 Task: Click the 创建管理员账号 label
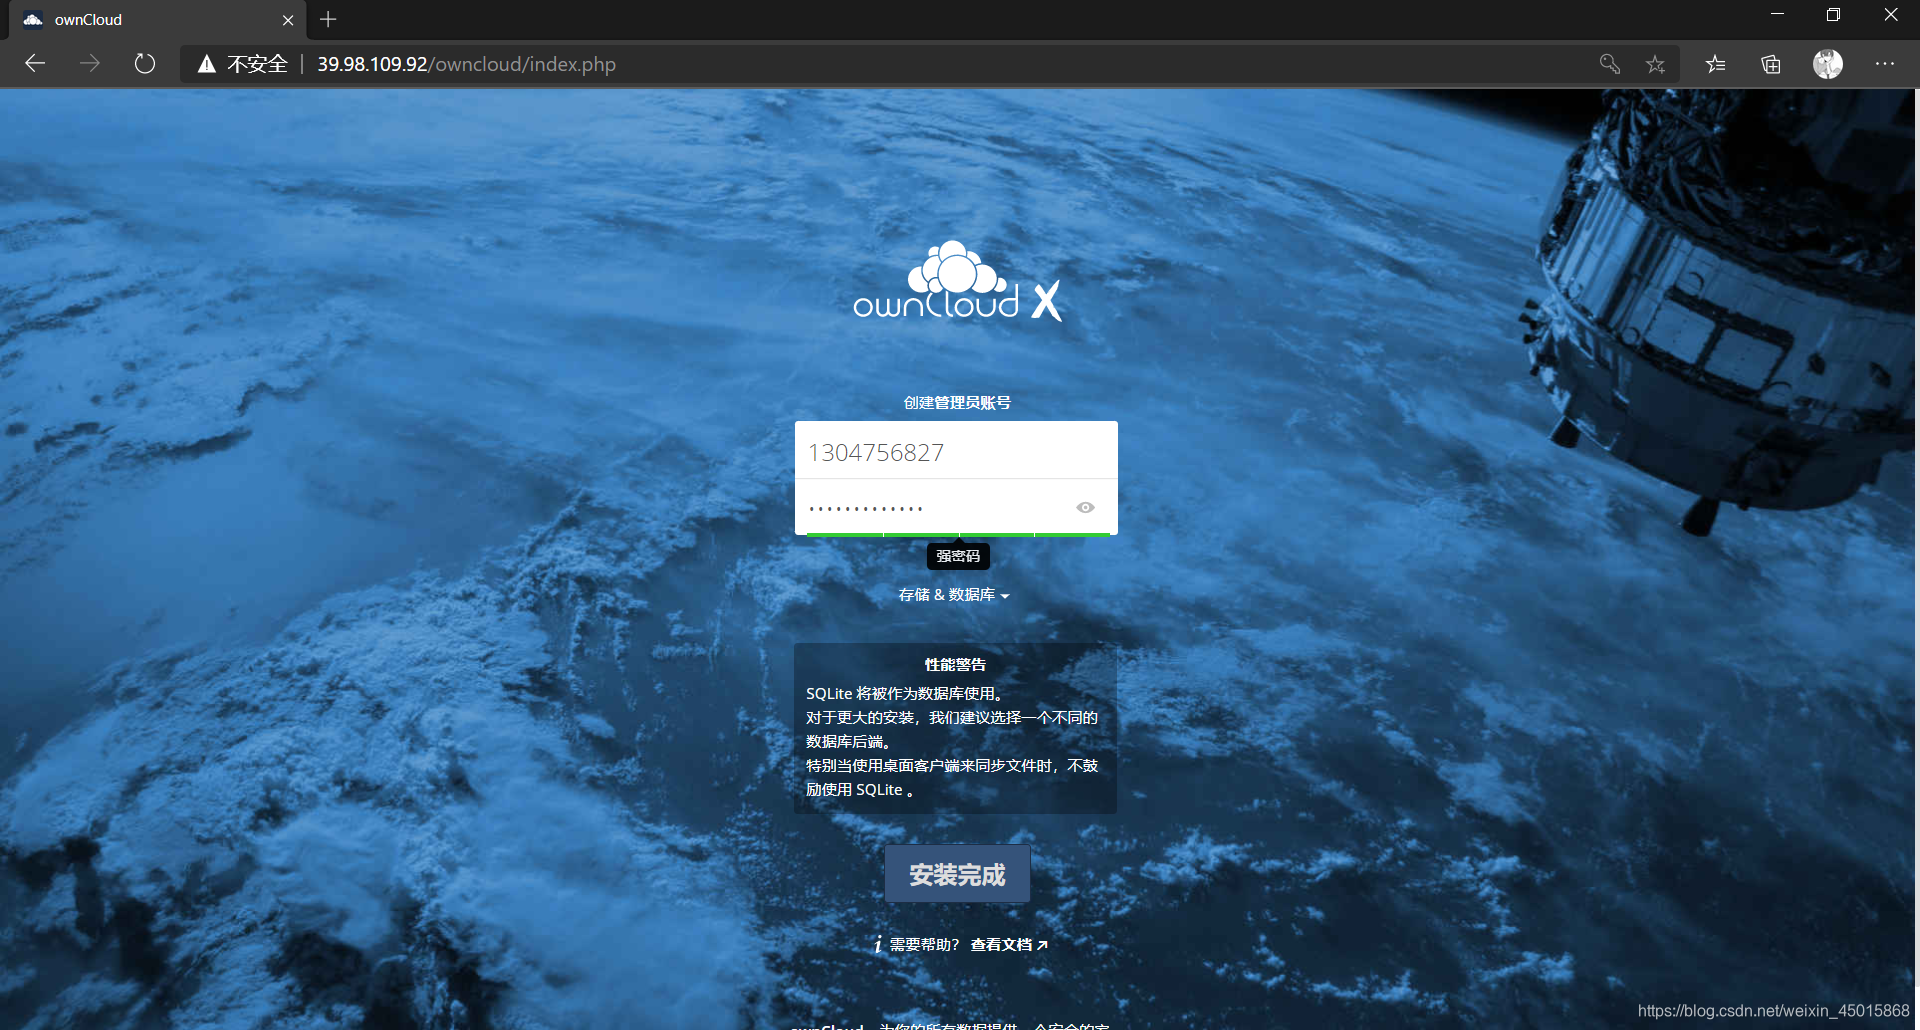[957, 403]
